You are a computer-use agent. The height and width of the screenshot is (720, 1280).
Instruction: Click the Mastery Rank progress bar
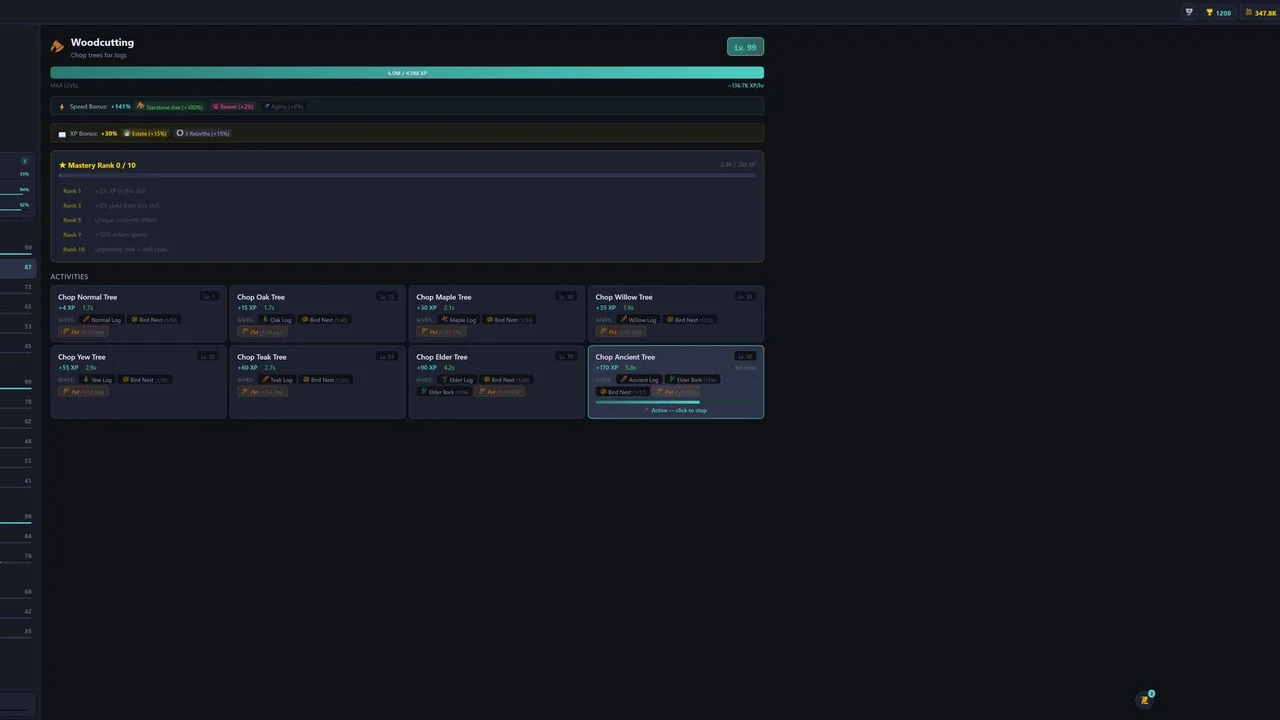coord(407,175)
